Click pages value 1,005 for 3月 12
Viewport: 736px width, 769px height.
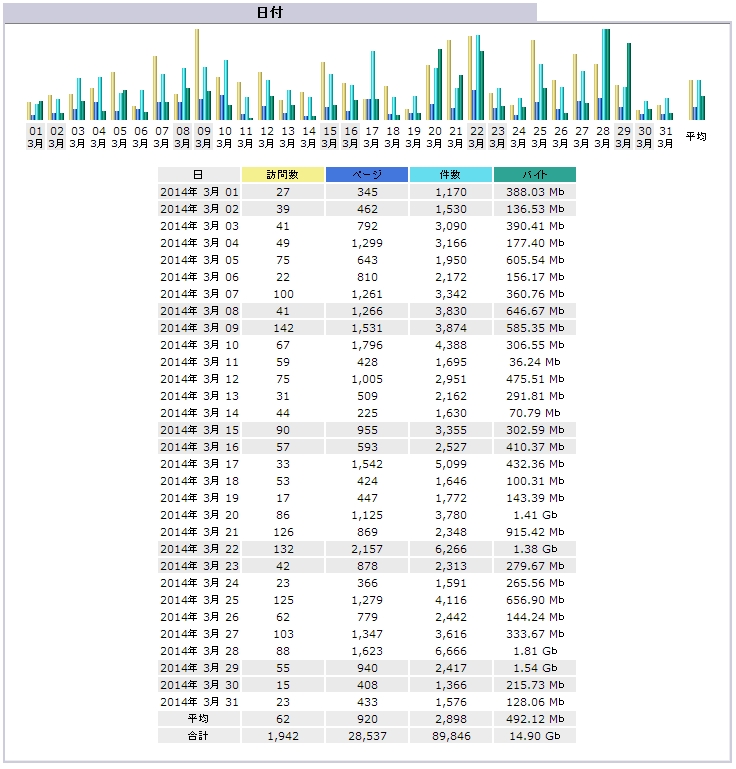pyautogui.click(x=367, y=379)
